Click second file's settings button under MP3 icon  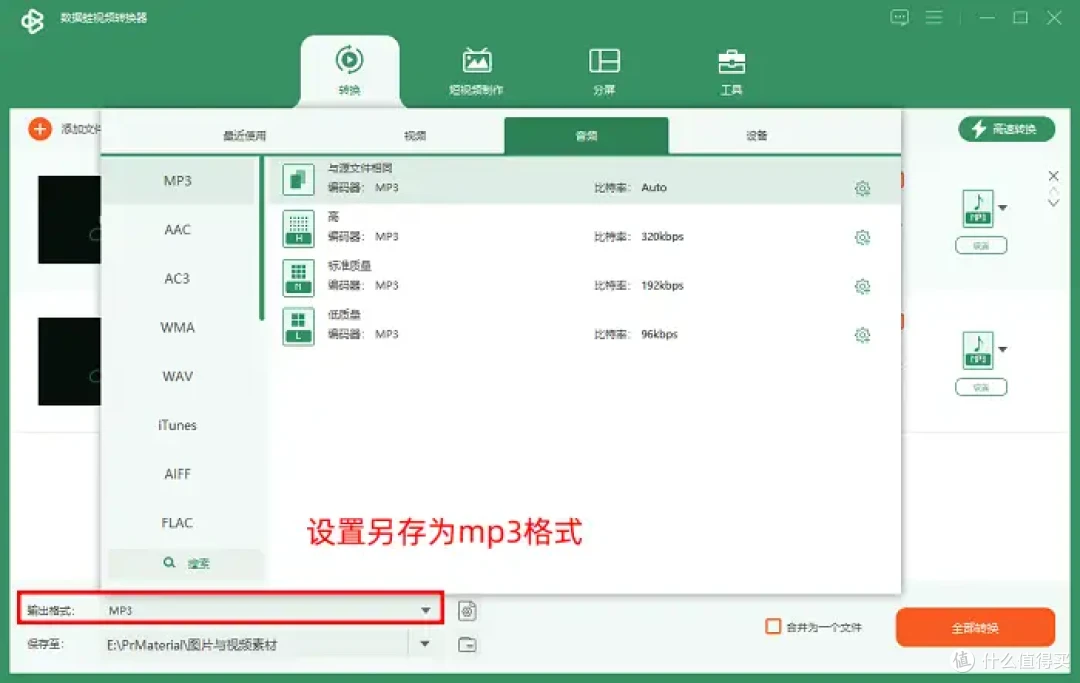click(981, 388)
